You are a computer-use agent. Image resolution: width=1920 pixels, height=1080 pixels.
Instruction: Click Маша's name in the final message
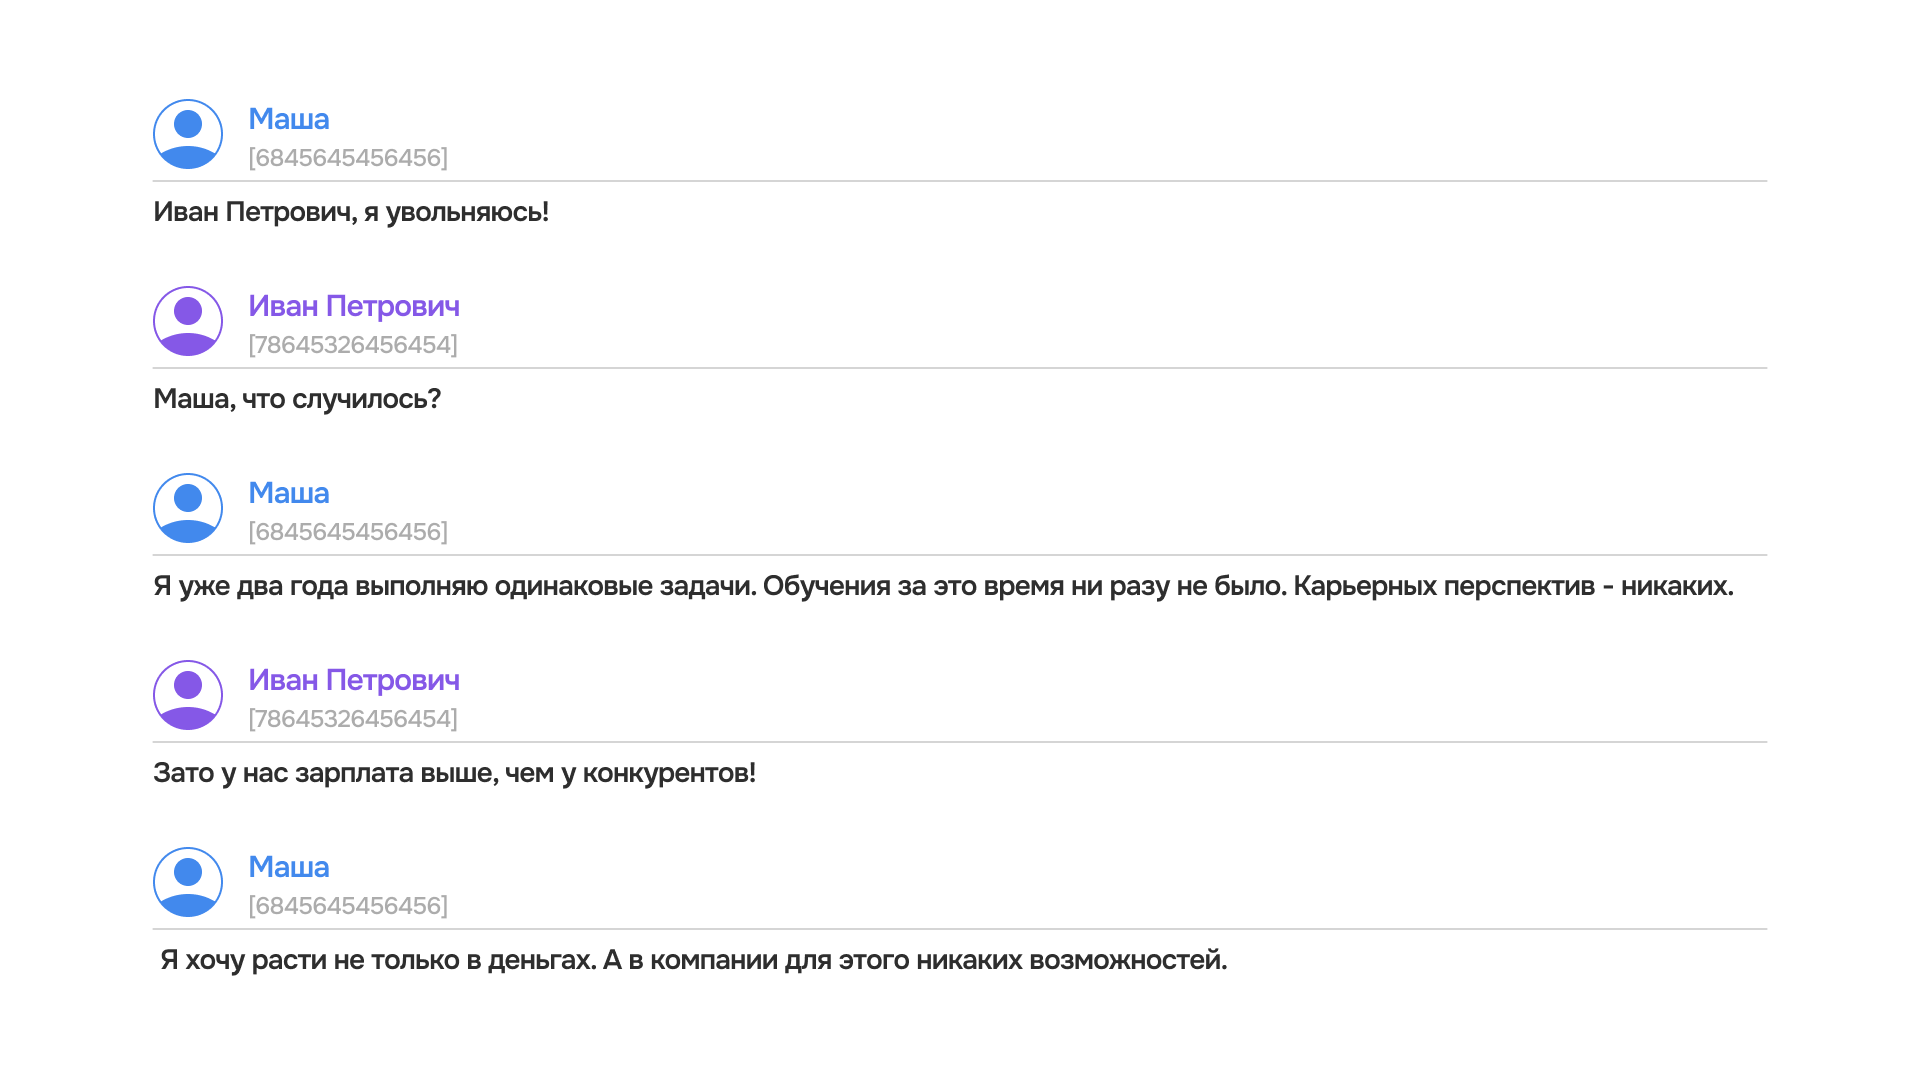pyautogui.click(x=288, y=867)
